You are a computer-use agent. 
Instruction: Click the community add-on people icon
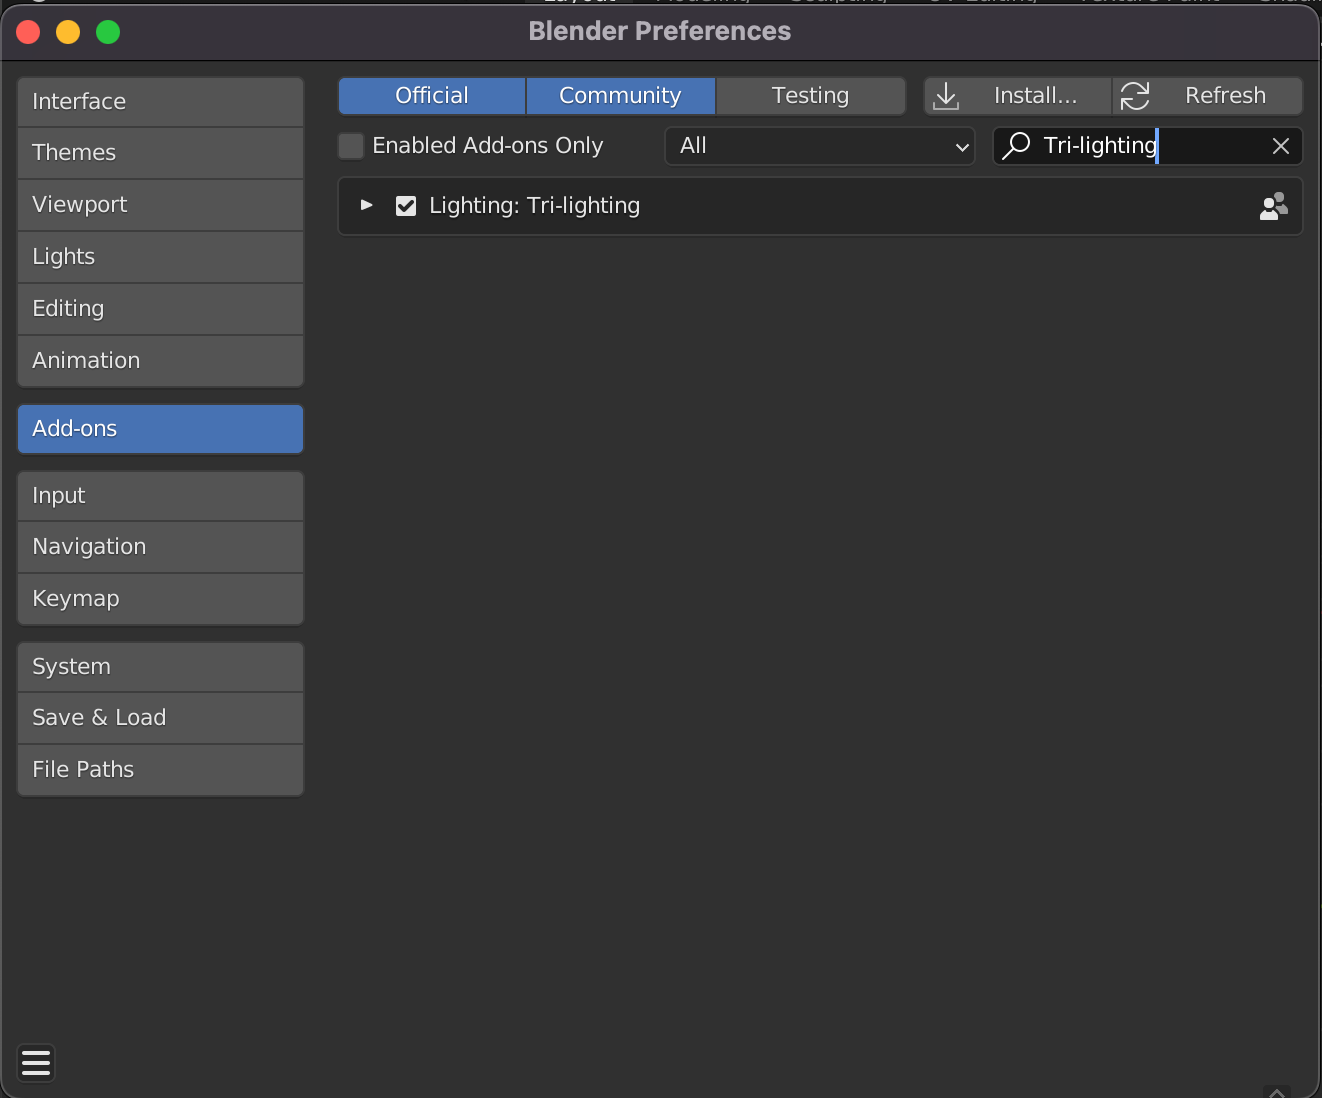click(1273, 206)
